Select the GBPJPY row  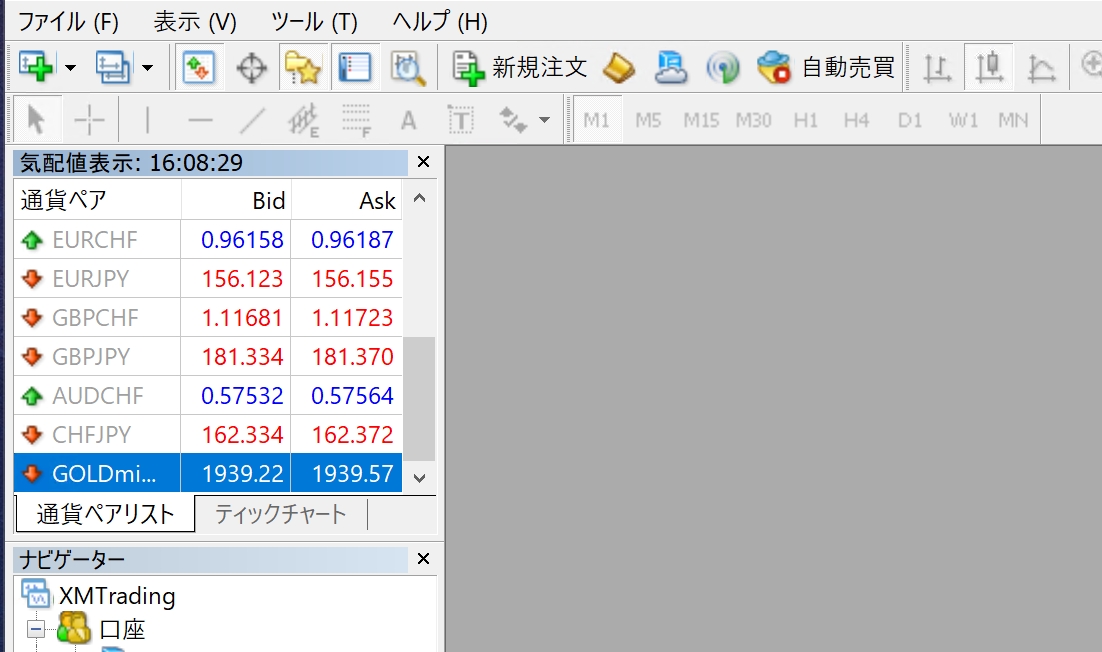tap(208, 356)
